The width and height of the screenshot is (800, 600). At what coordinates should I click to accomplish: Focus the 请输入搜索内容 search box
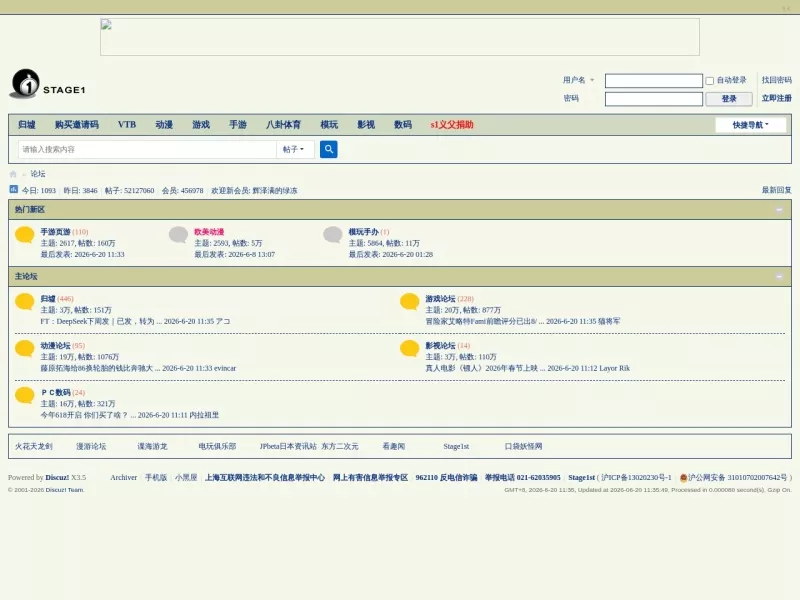click(147, 149)
